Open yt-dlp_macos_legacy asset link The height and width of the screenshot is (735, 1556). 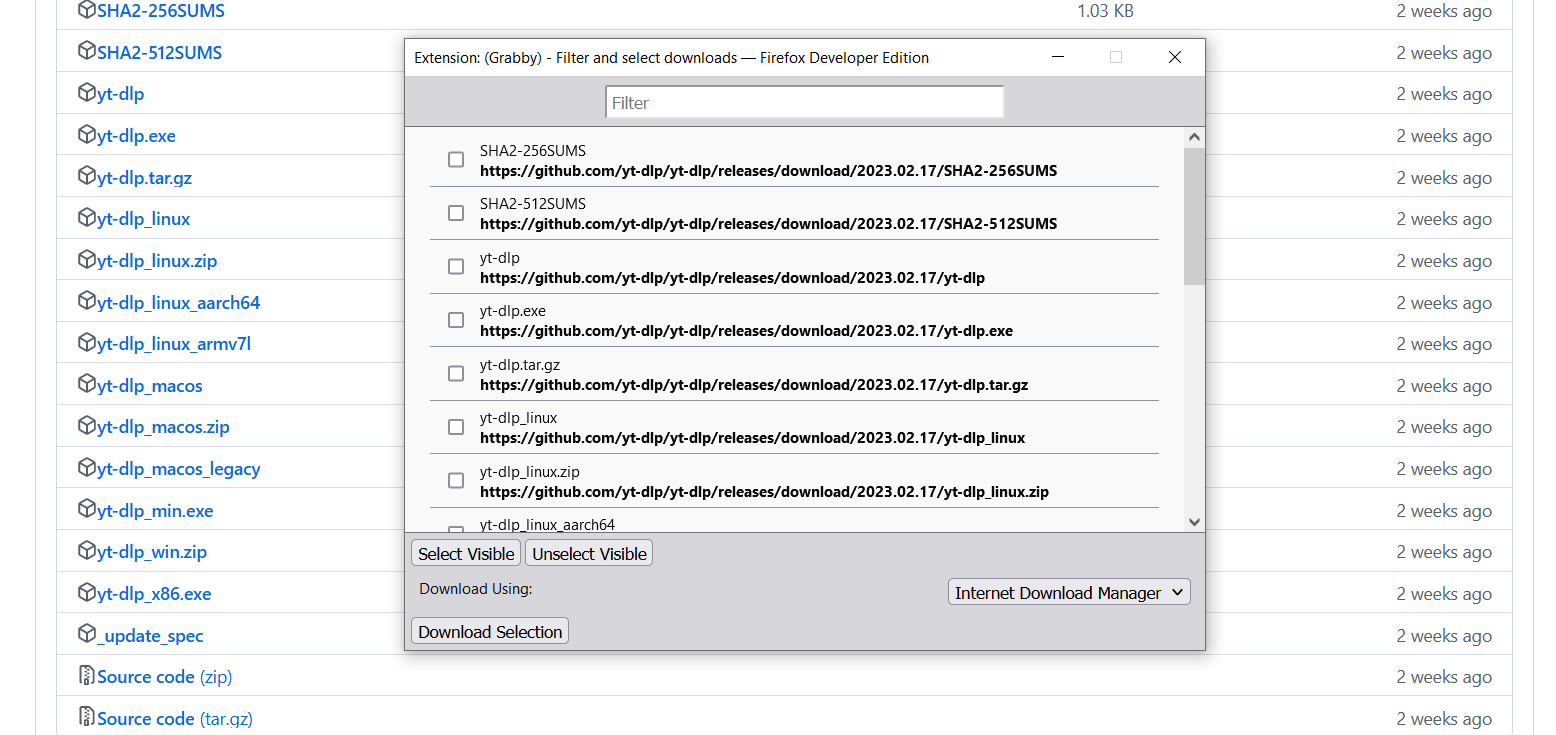click(x=179, y=469)
